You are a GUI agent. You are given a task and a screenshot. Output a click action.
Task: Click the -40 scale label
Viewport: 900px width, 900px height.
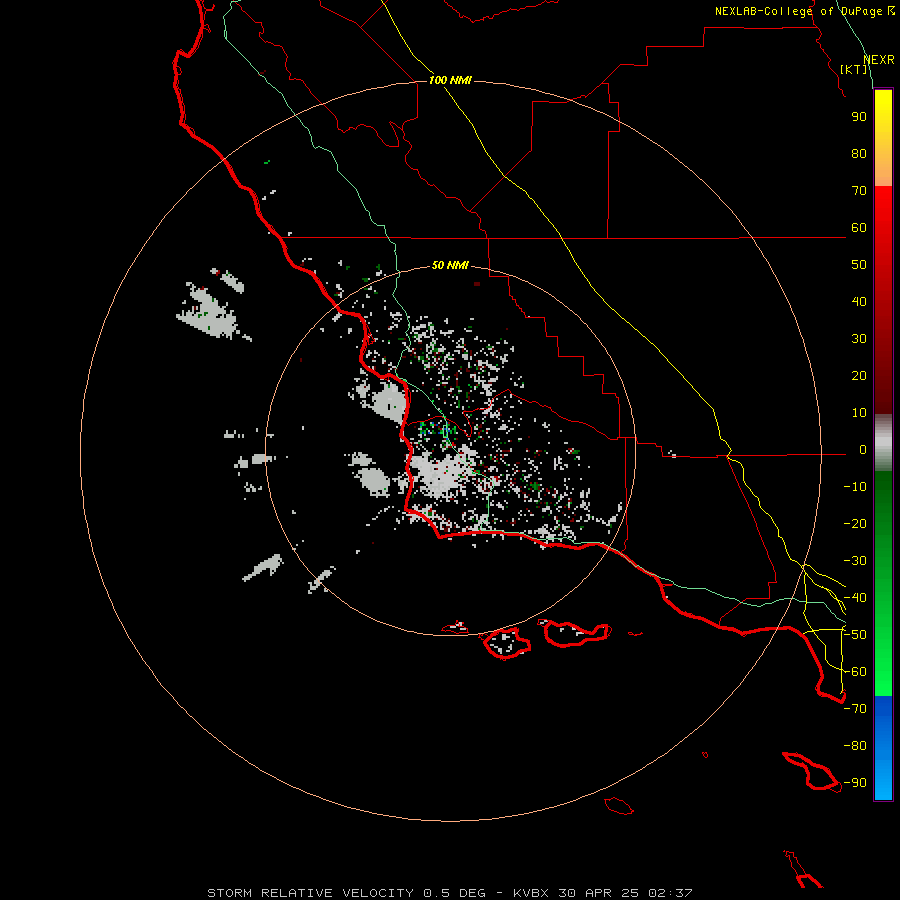(855, 598)
